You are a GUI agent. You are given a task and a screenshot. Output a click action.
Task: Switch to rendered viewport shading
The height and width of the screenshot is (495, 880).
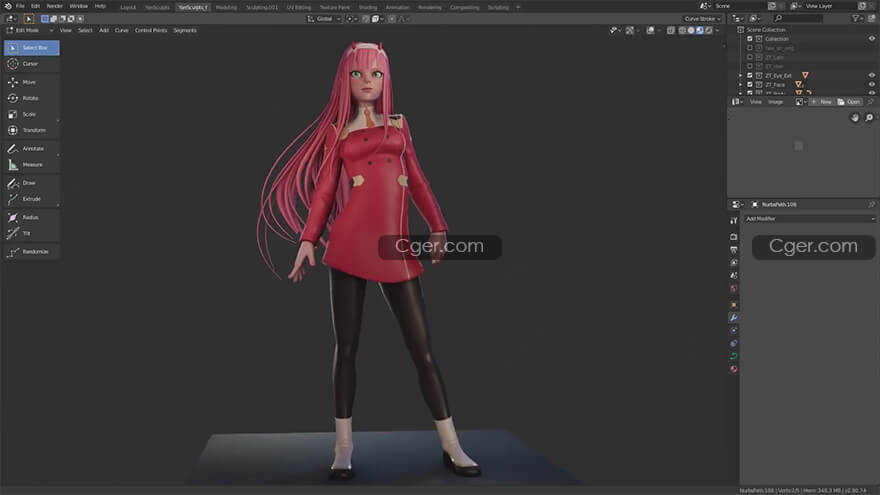click(709, 30)
